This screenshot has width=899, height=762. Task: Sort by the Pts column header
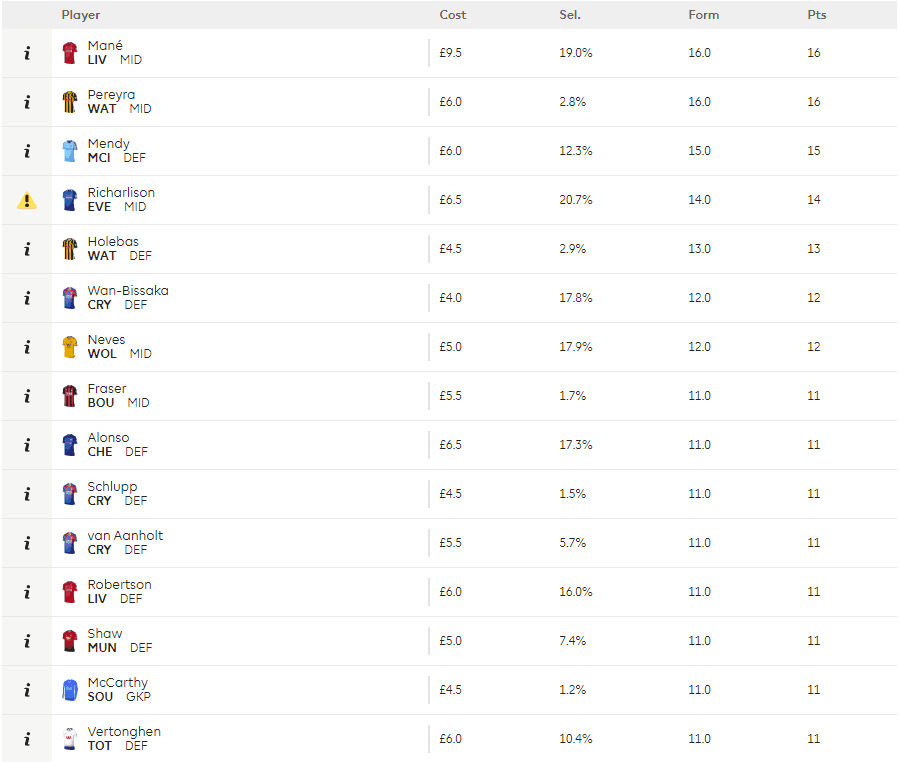[x=816, y=15]
